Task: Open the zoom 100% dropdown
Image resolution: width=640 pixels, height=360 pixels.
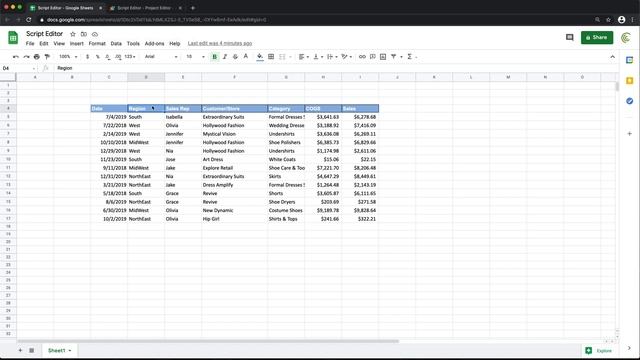Action: (68, 57)
